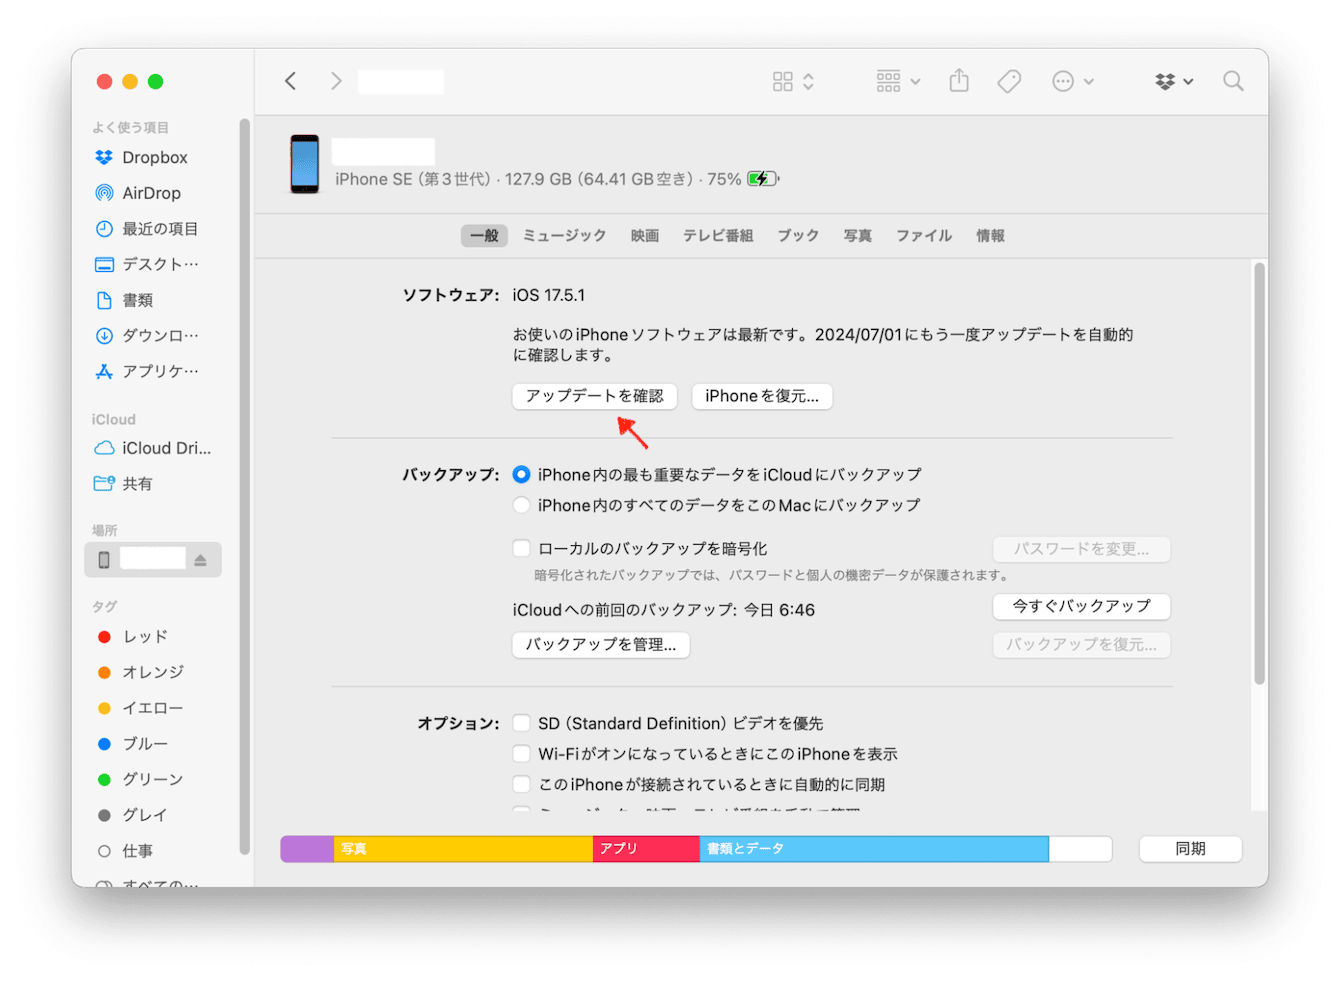The width and height of the screenshot is (1340, 982).
Task: Eject the iPhone from the sidebar
Action: pos(201,560)
